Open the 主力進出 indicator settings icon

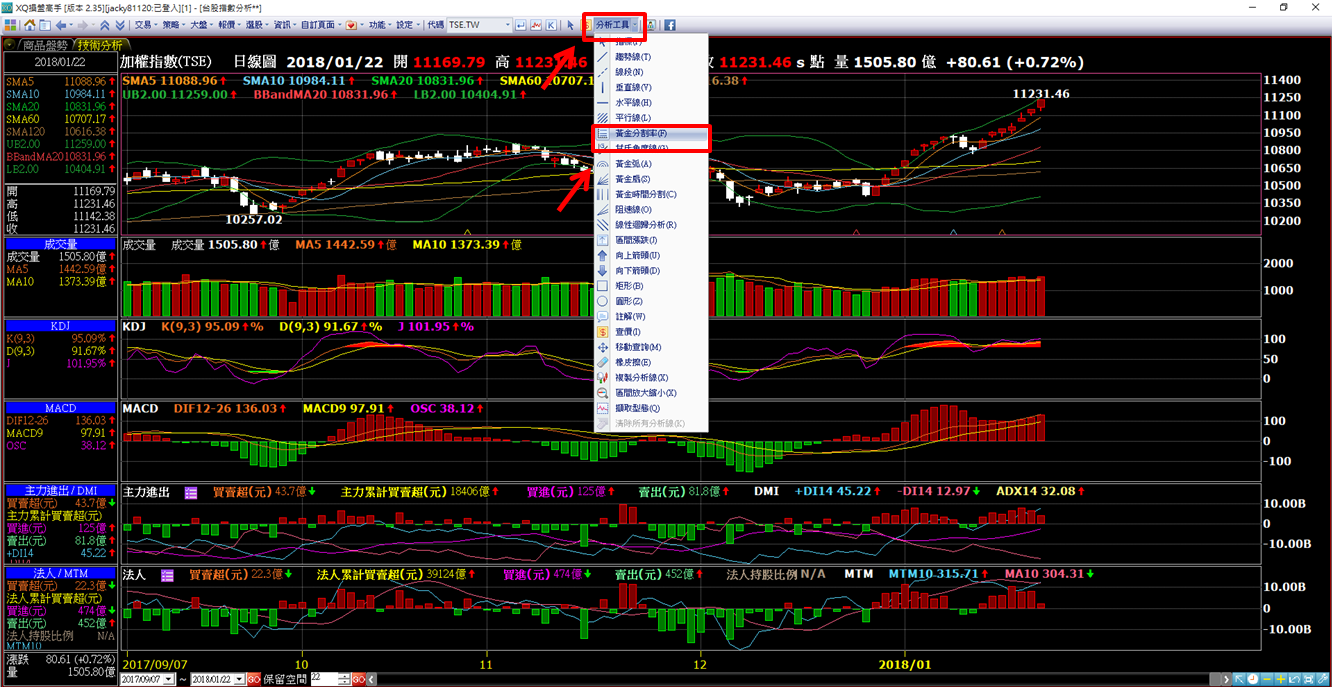click(x=191, y=492)
